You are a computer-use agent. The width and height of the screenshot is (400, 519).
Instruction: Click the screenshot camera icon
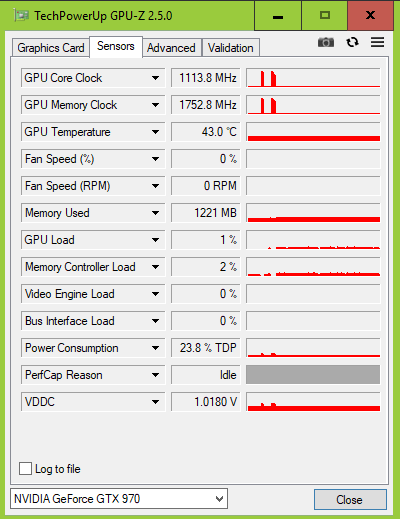[x=326, y=42]
